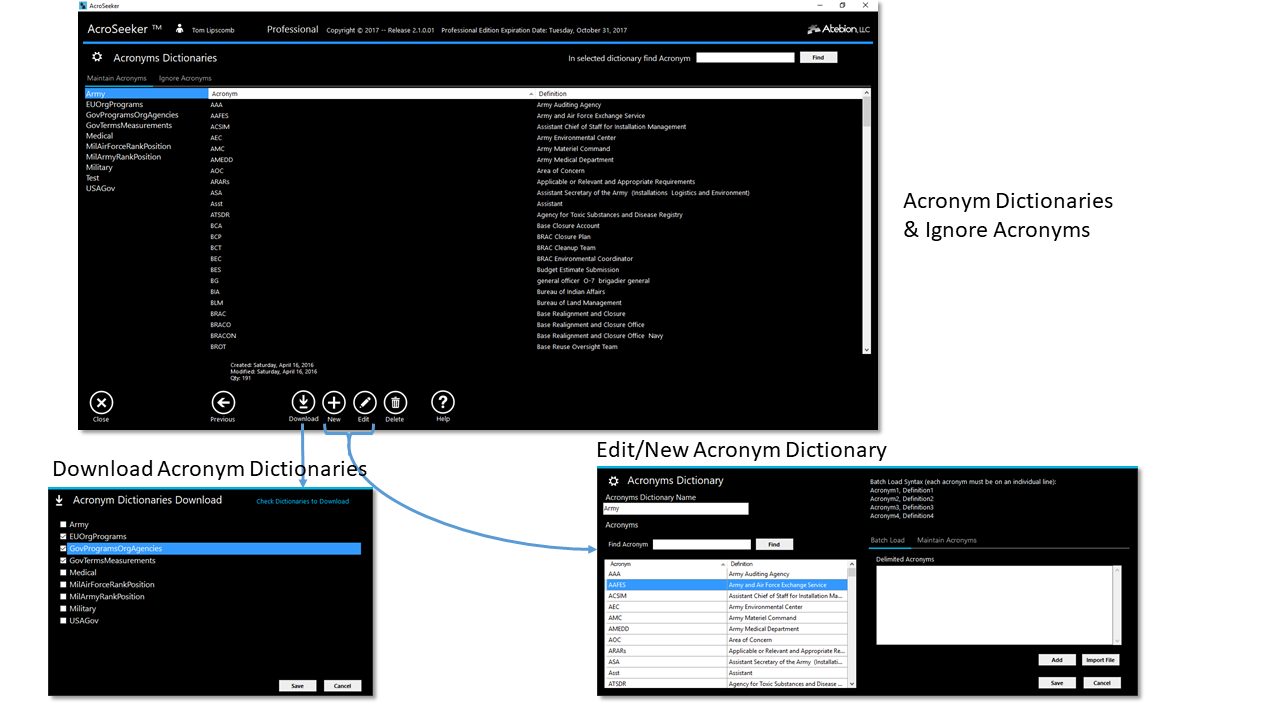Check the Medical dictionary checkbox
The height and width of the screenshot is (720, 1280).
(x=64, y=573)
